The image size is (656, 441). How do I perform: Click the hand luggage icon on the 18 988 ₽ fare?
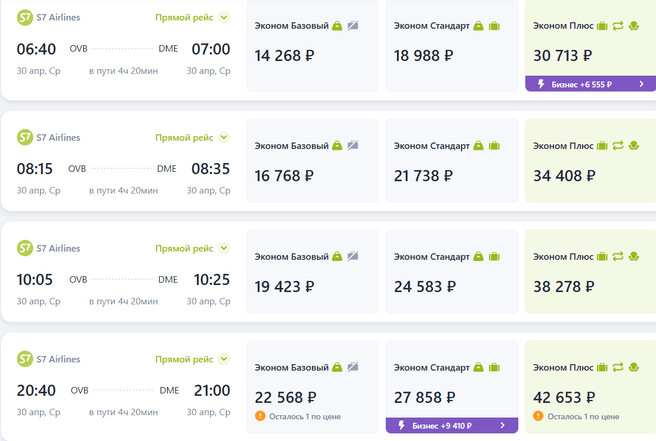(479, 25)
